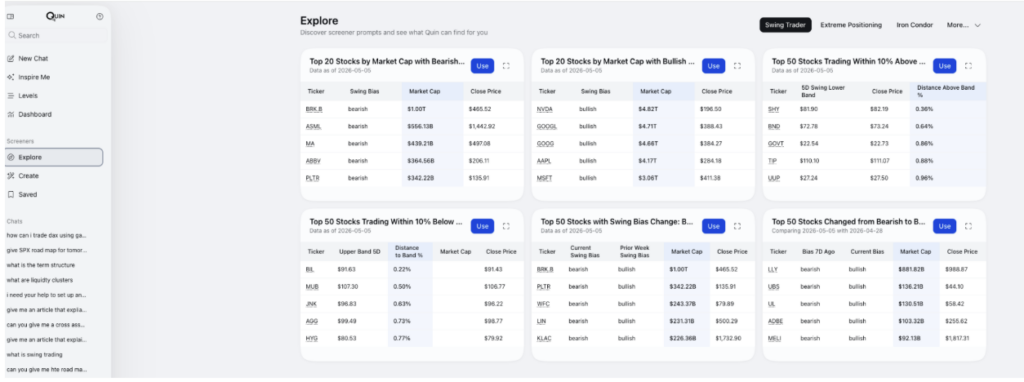The image size is (1024, 382).
Task: Open chat 'can you give me a cross ass...'
Action: coord(46,325)
